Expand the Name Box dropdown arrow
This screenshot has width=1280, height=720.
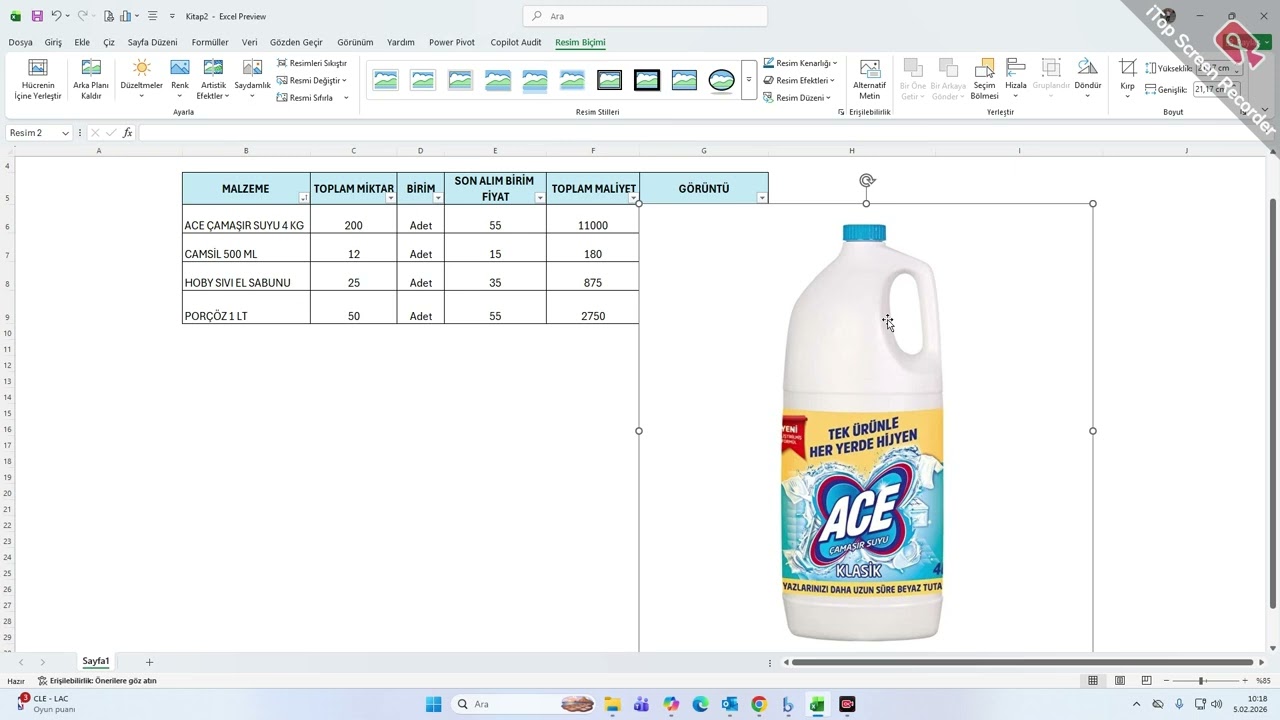coord(65,133)
